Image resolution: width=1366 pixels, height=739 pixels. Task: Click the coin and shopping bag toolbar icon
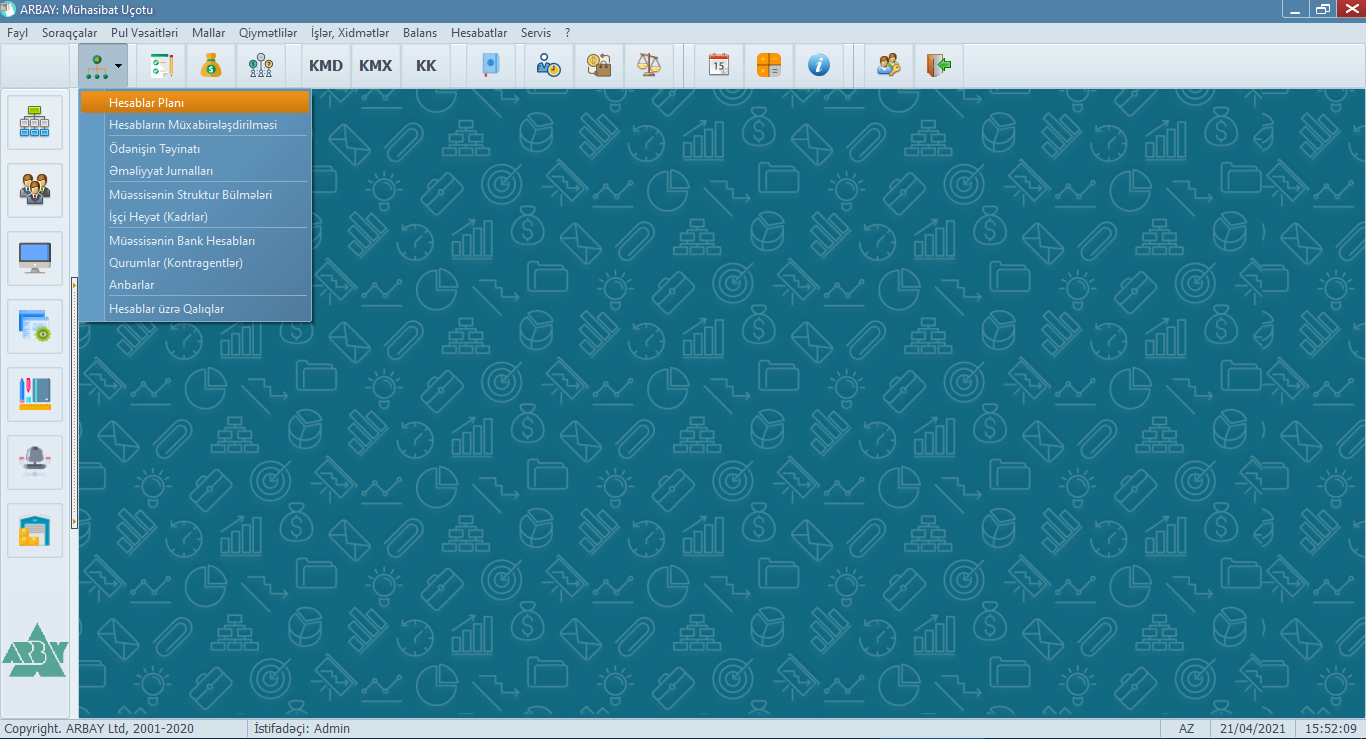pyautogui.click(x=599, y=66)
